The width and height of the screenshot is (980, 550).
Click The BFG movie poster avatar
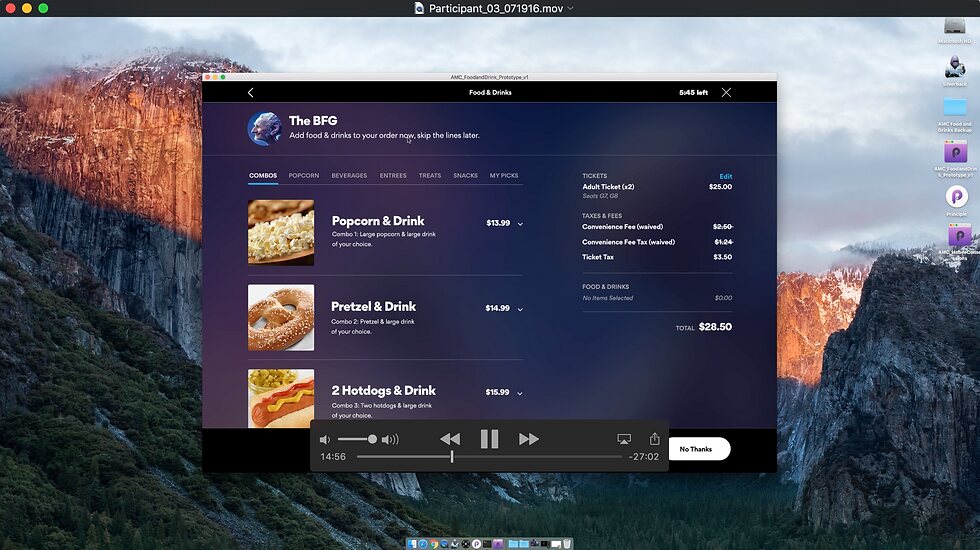click(264, 128)
